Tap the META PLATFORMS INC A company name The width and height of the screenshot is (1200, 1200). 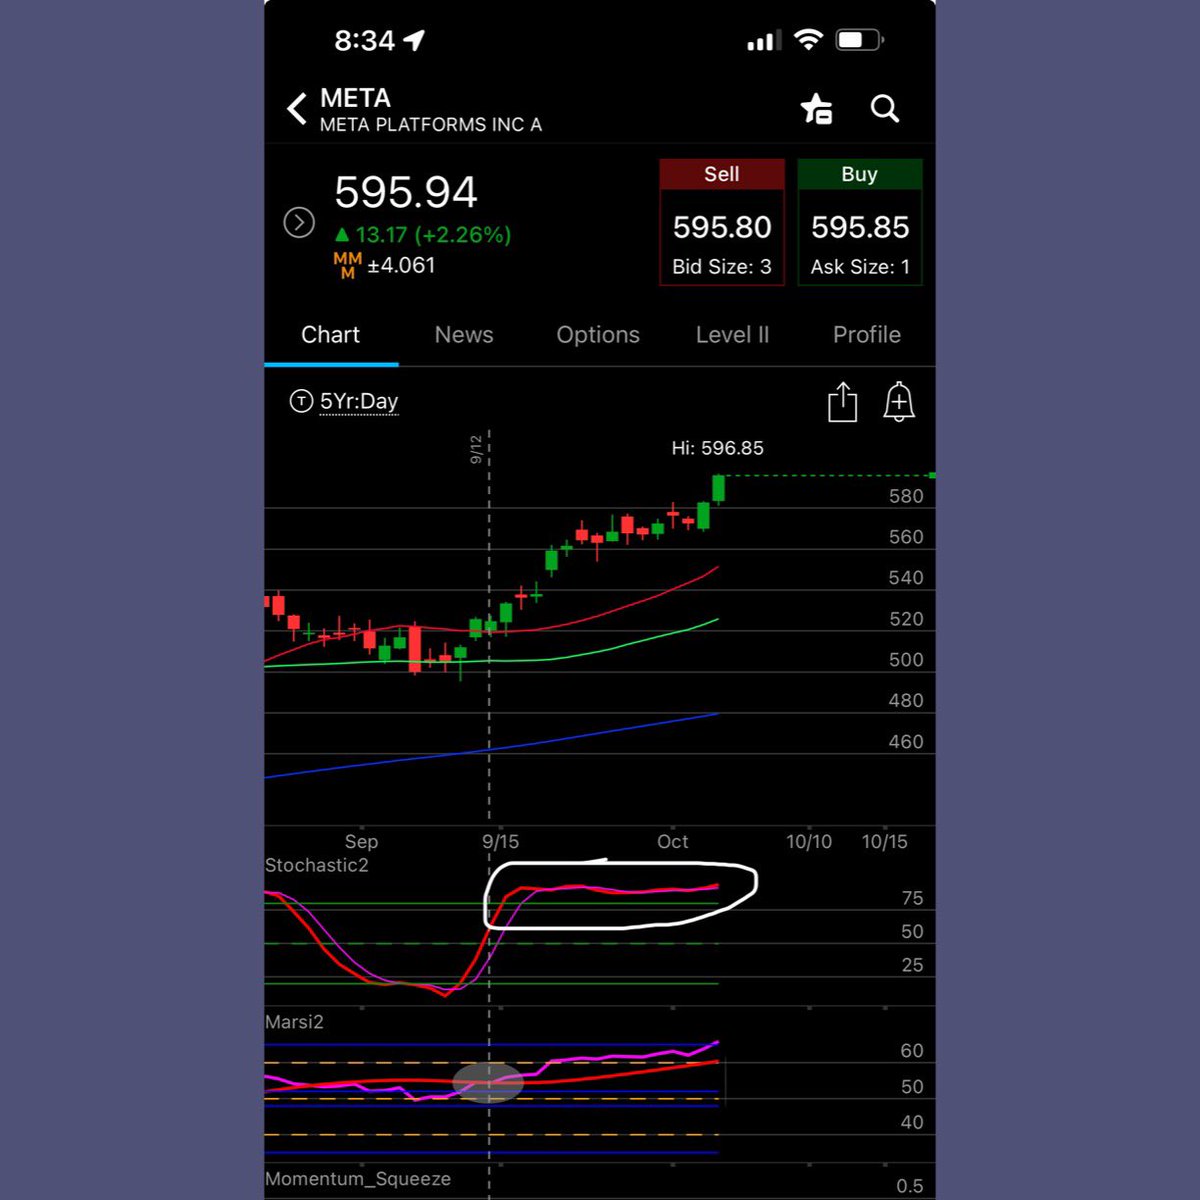[431, 125]
